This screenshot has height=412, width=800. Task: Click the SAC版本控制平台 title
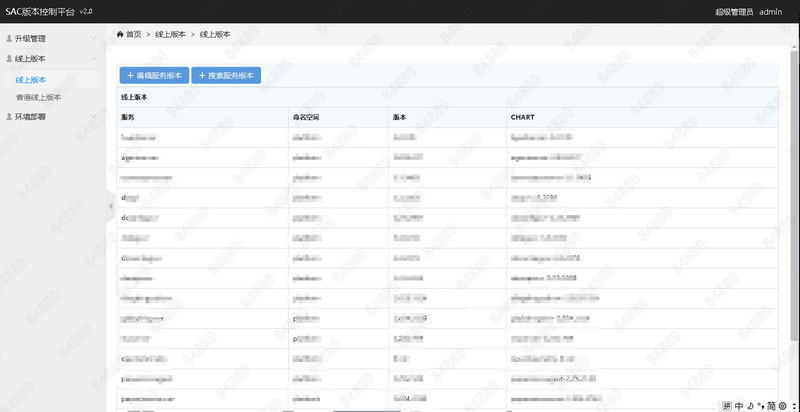click(x=40, y=12)
